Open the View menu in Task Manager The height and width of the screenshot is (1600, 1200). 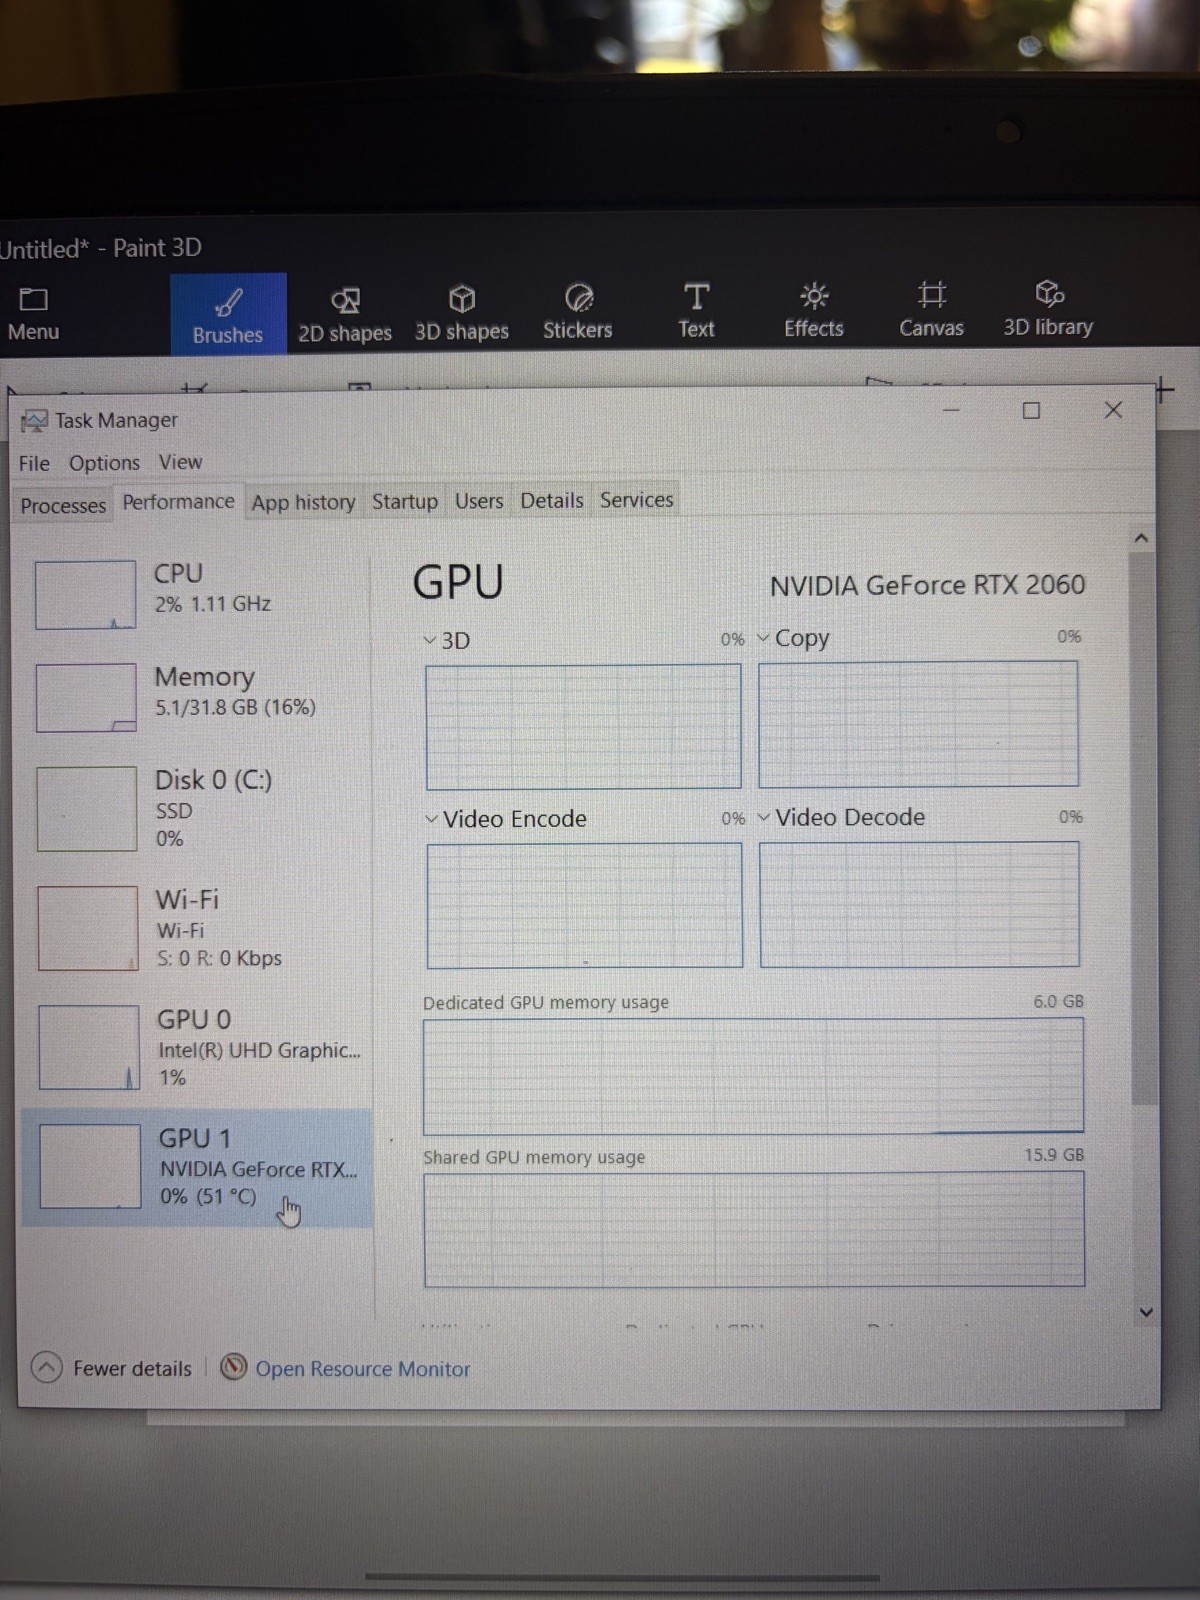(x=180, y=462)
